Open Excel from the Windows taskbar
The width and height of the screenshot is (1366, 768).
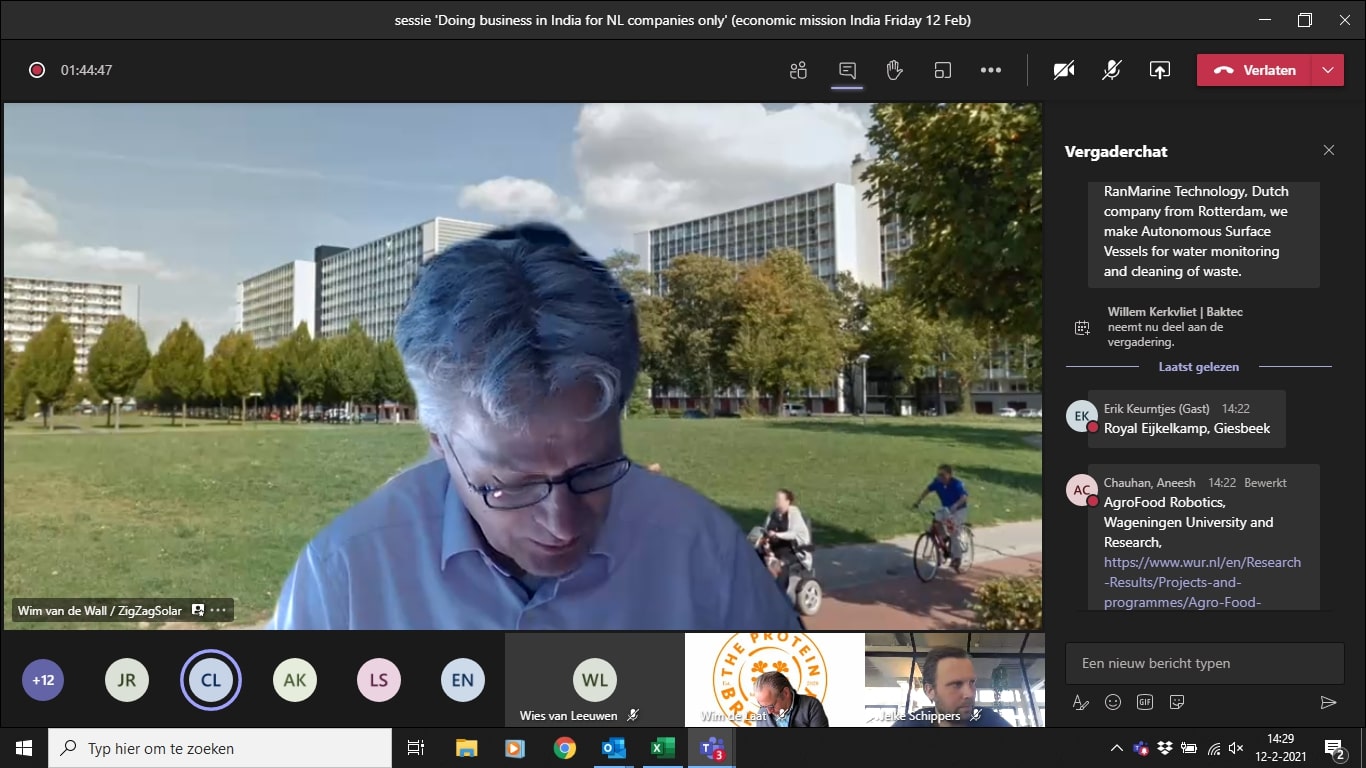(662, 747)
